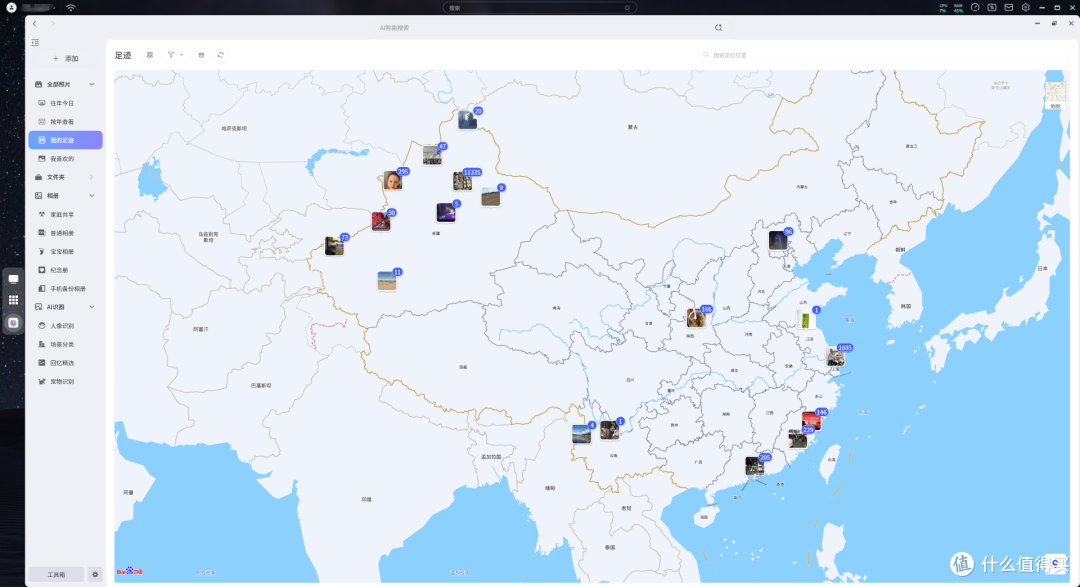
Task: Open photo cluster labeled 295
Action: [x=393, y=181]
